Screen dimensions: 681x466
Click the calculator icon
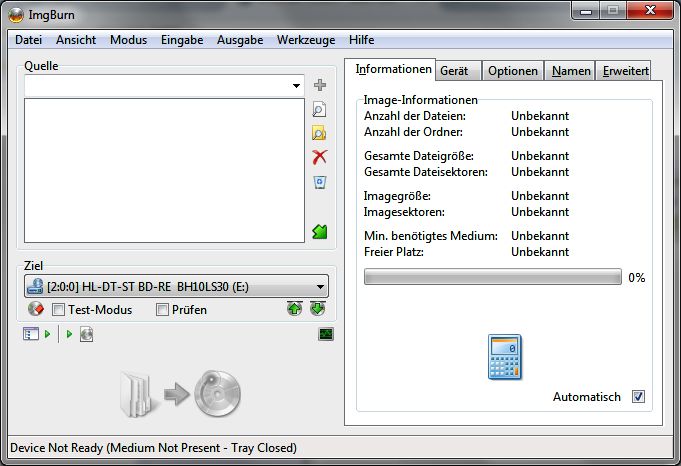[505, 357]
